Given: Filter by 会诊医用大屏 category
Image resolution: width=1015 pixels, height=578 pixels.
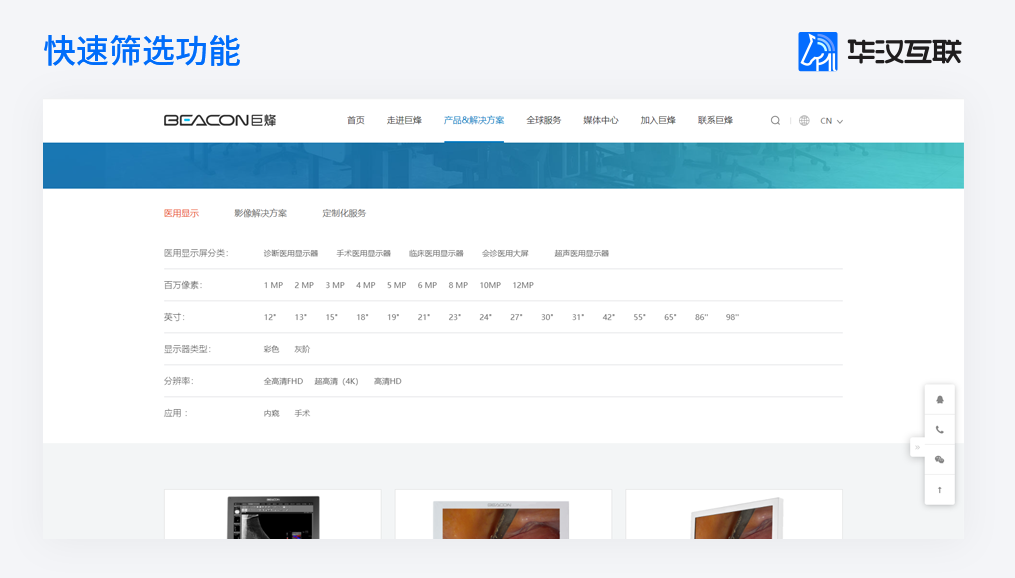Looking at the screenshot, I should (505, 253).
